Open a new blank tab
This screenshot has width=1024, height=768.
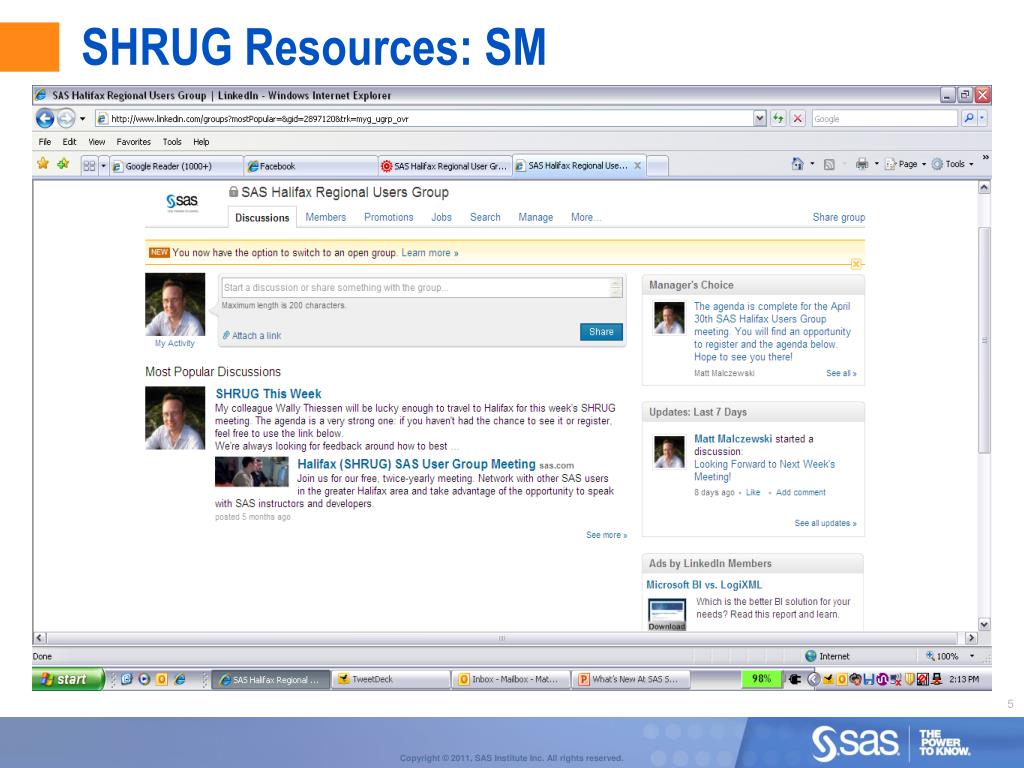(657, 166)
